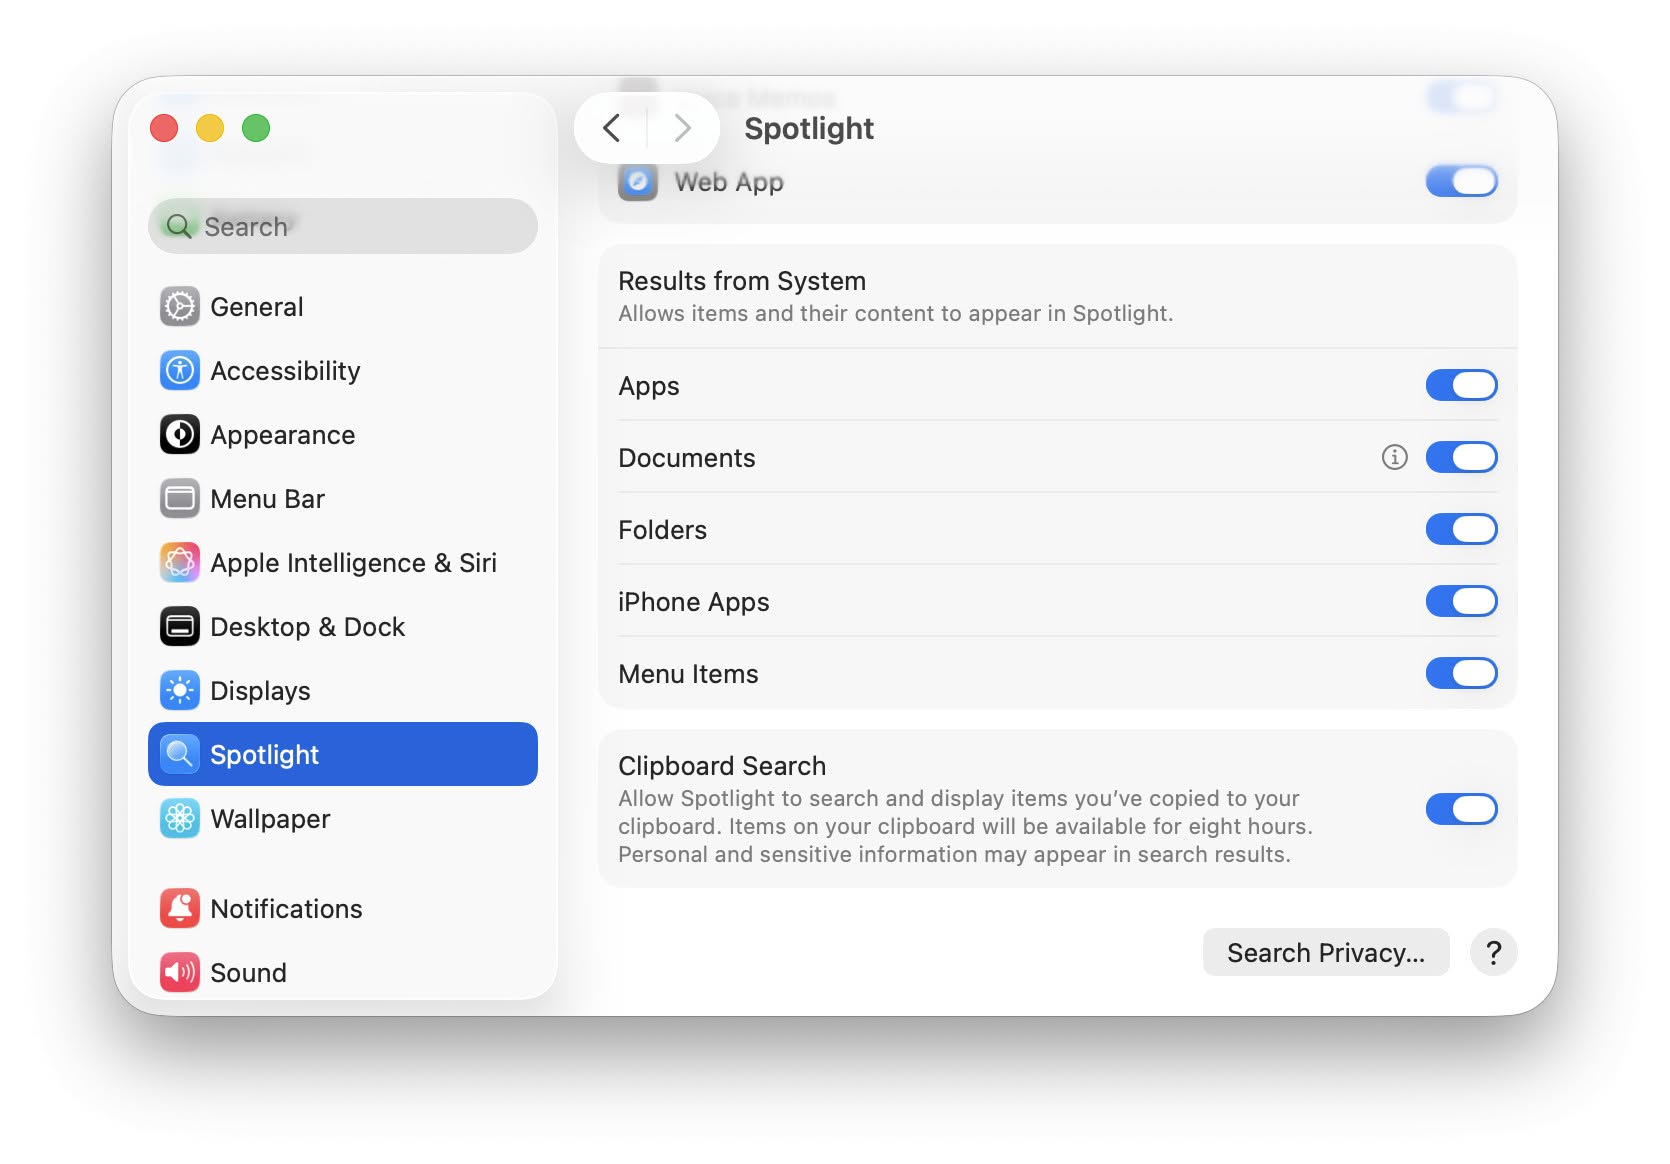Screen dimensions: 1670x1164
Task: Click the Wallpaper flower icon
Action: click(180, 819)
